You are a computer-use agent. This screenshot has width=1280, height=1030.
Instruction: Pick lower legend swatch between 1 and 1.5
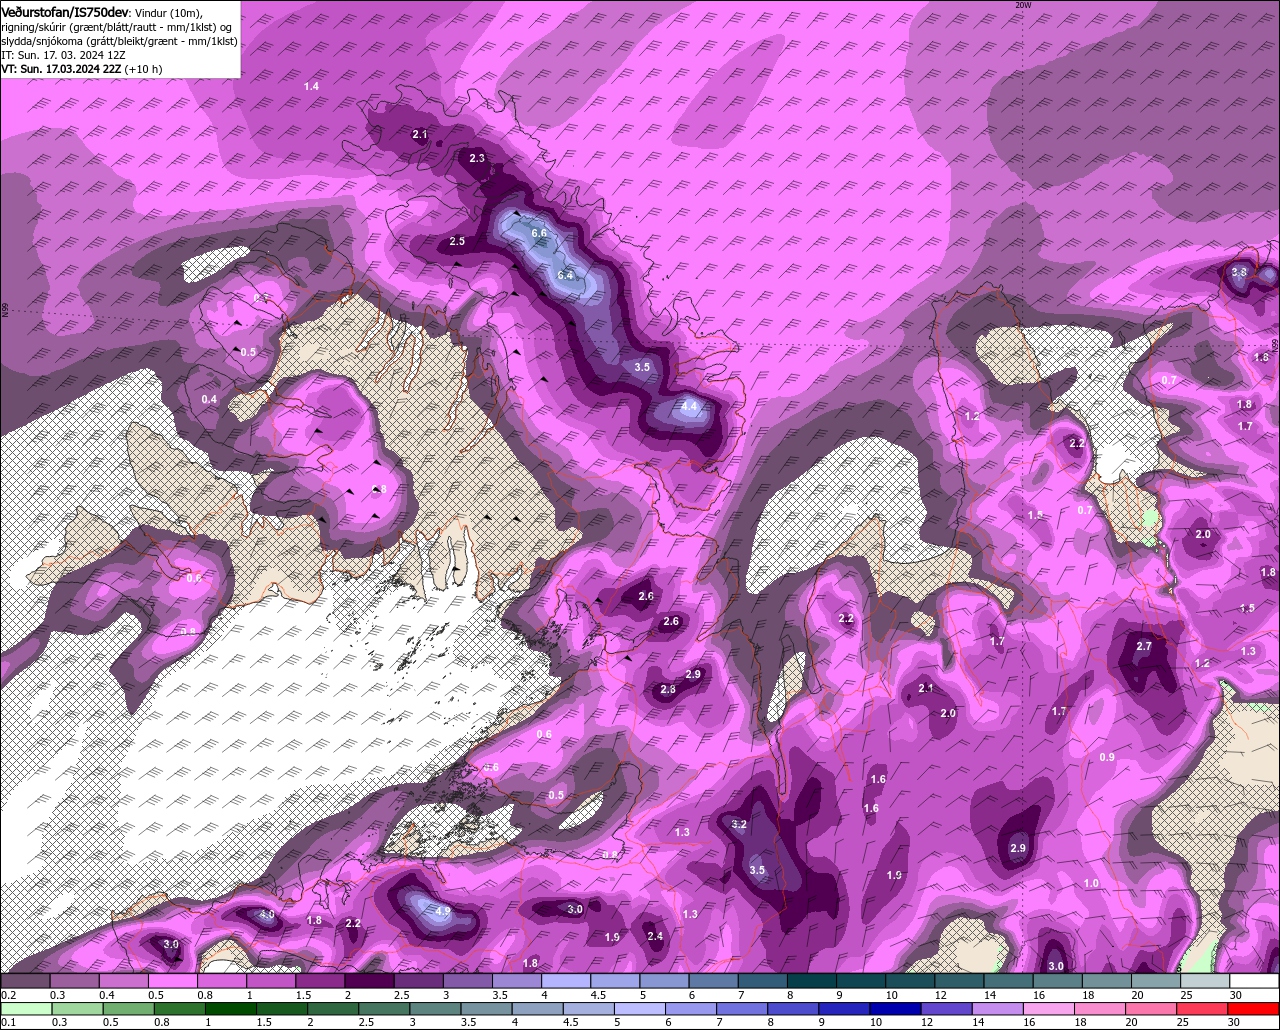(231, 1009)
